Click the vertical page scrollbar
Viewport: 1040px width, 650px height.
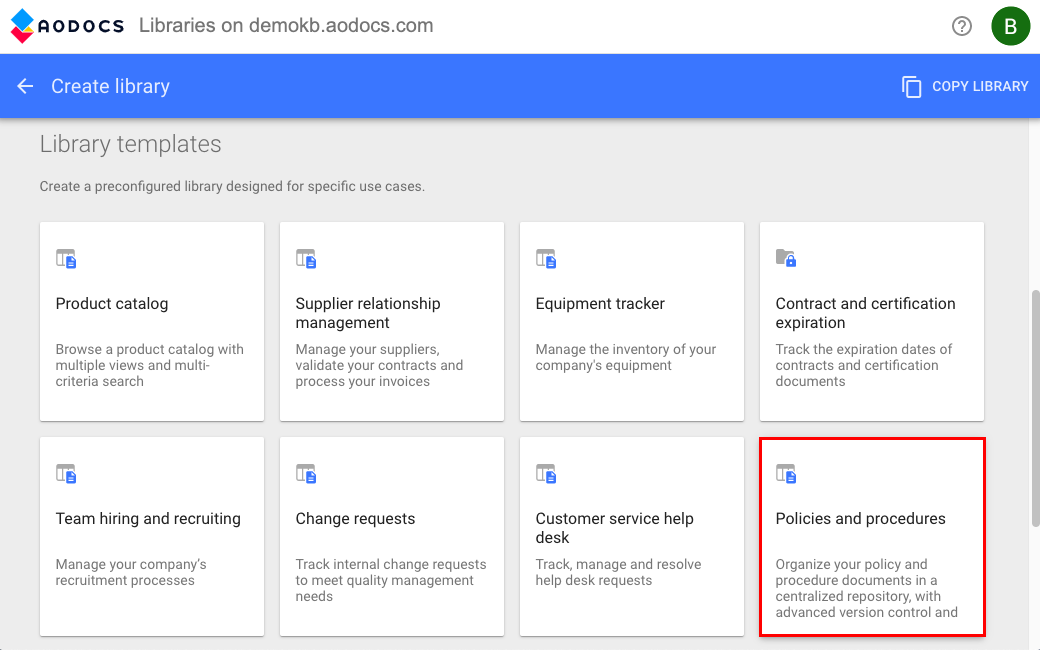1034,408
